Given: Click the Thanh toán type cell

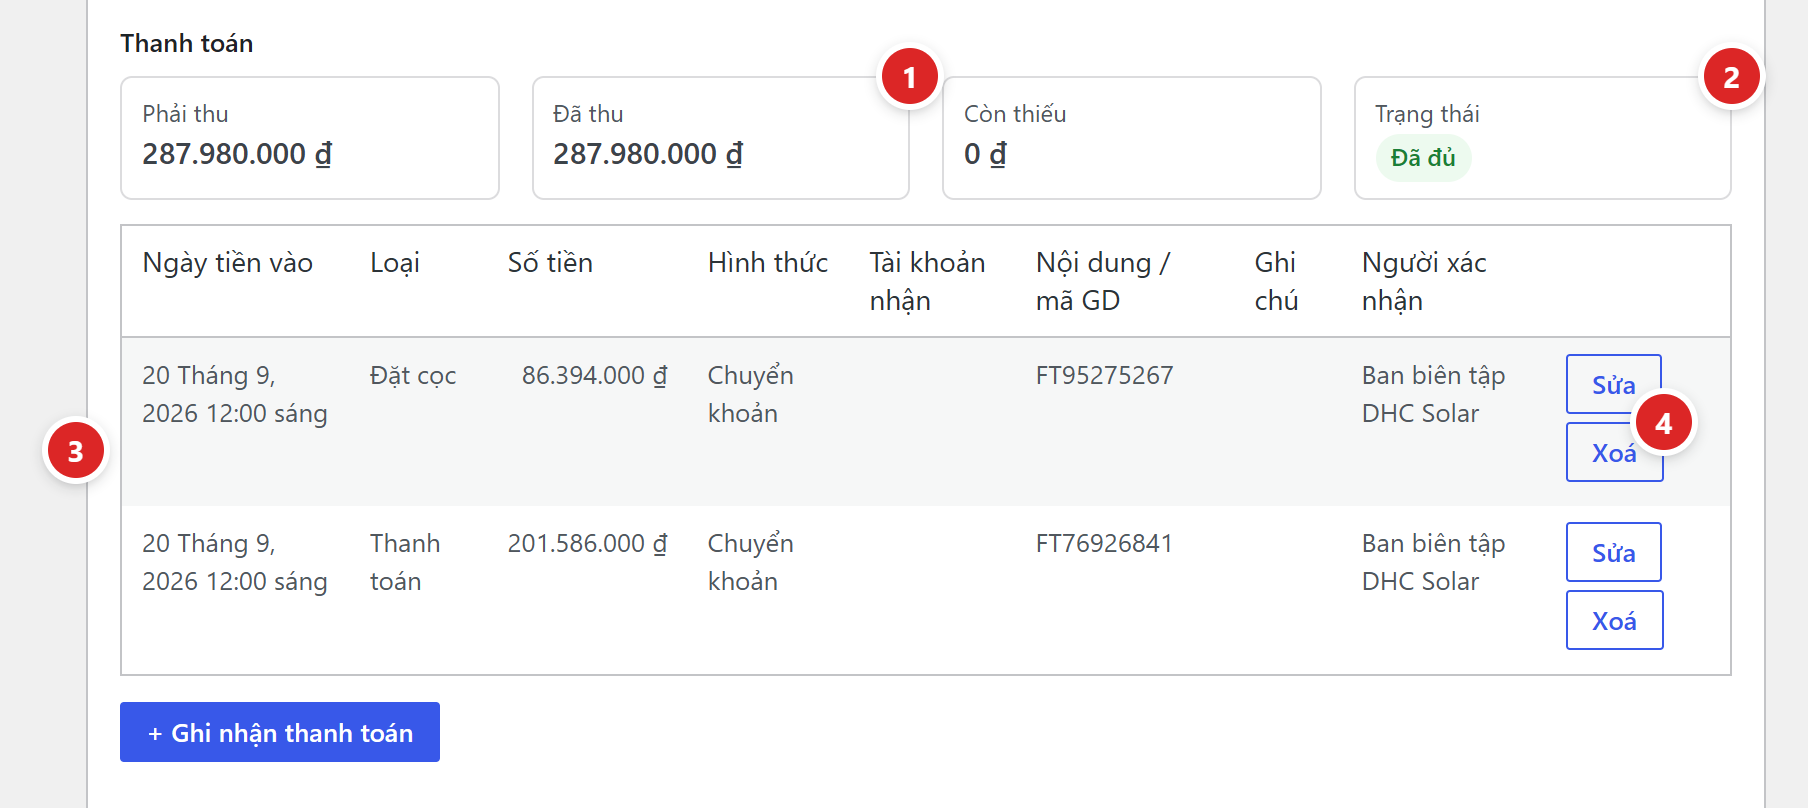Looking at the screenshot, I should click(x=405, y=562).
